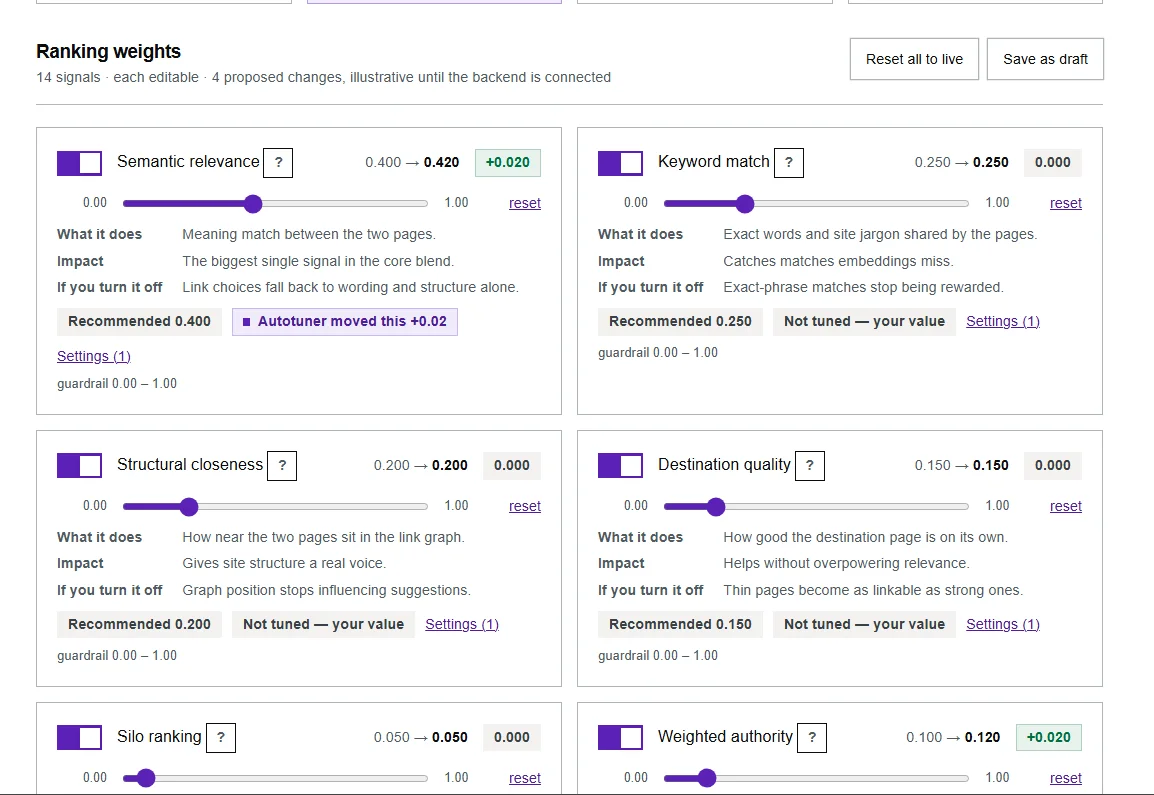This screenshot has height=795, width=1154.
Task: Click the Silo ranking slider handle
Action: [146, 778]
